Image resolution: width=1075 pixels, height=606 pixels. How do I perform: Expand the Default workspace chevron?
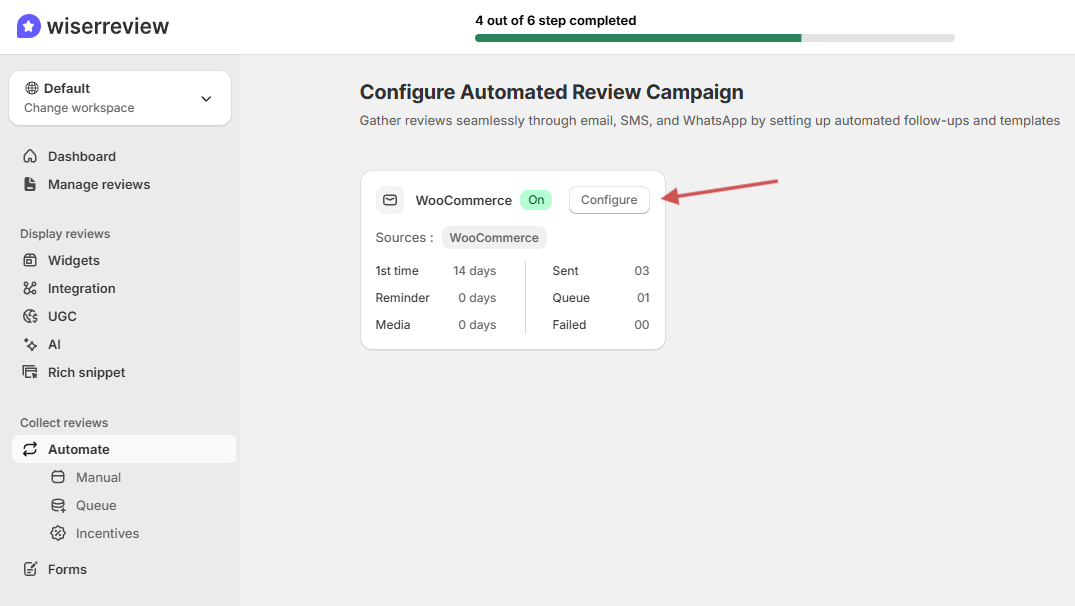(206, 98)
